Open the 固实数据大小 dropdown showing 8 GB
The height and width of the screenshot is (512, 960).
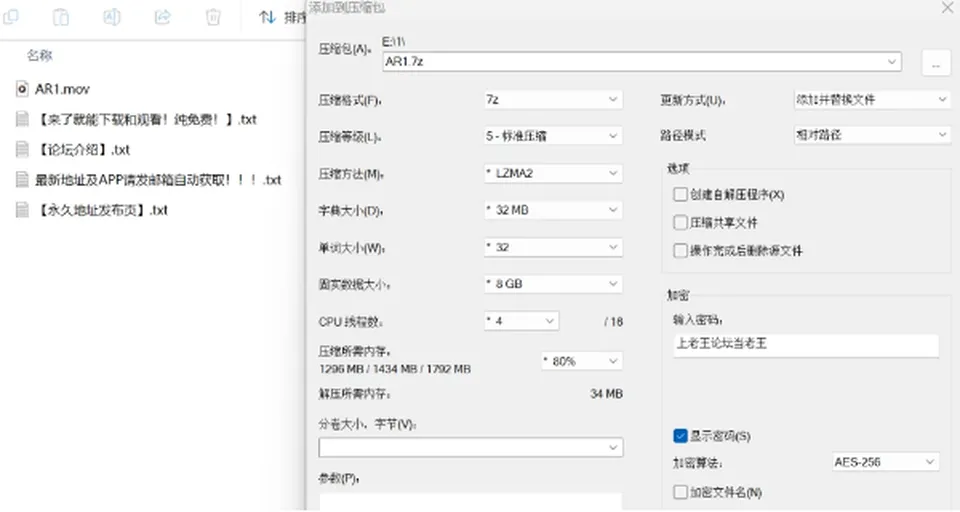[553, 284]
